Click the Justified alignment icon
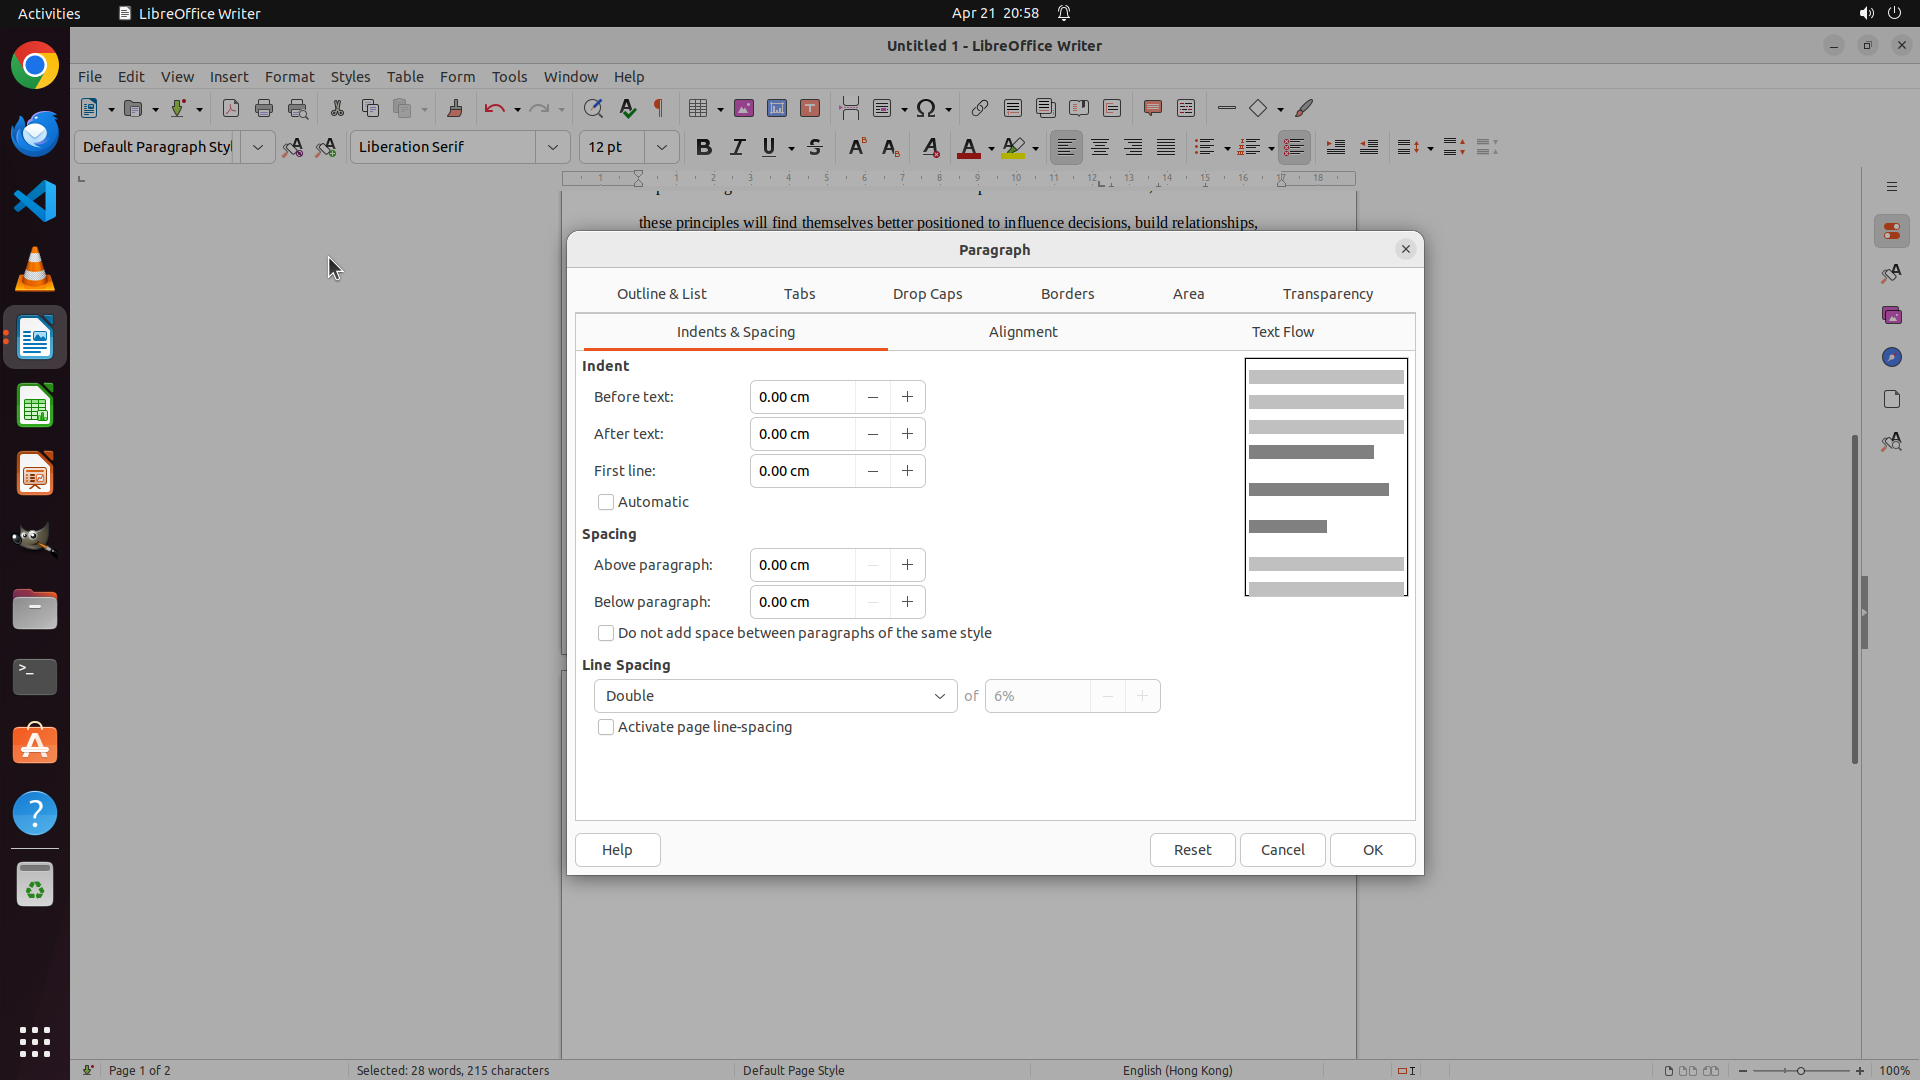Viewport: 1920px width, 1080px height. (1166, 147)
